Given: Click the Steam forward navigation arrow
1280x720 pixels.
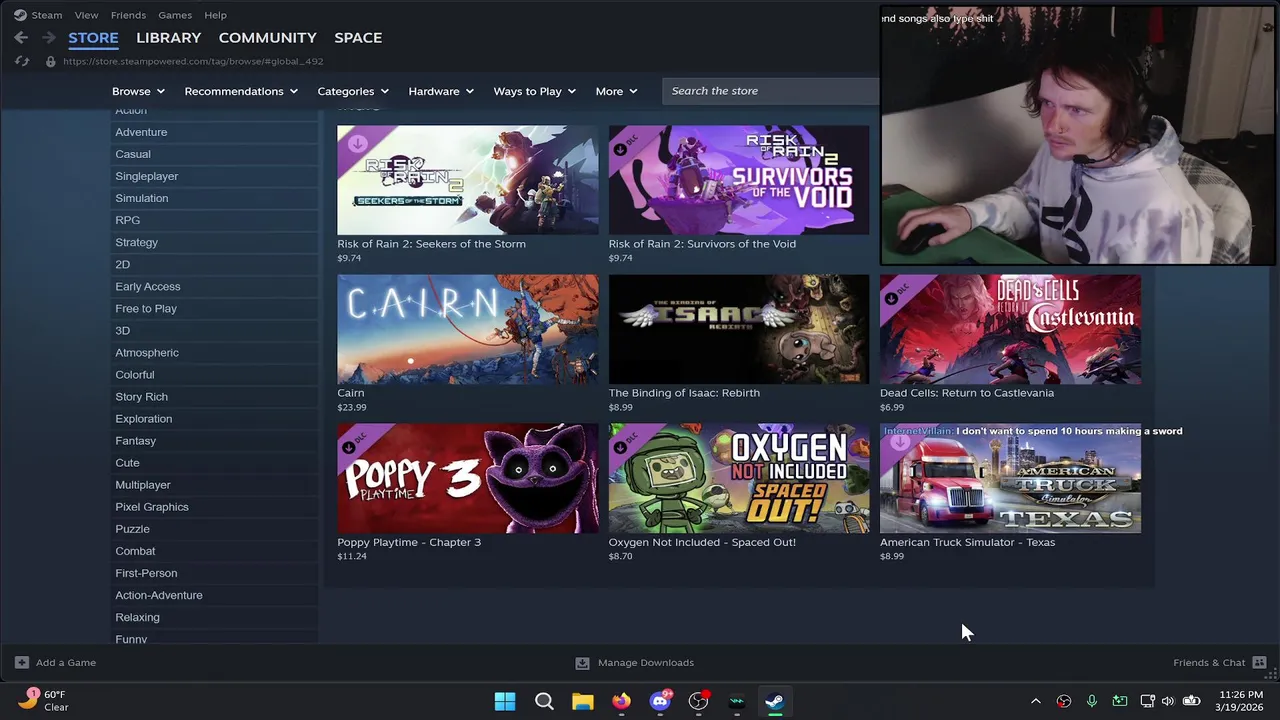Looking at the screenshot, I should (47, 37).
